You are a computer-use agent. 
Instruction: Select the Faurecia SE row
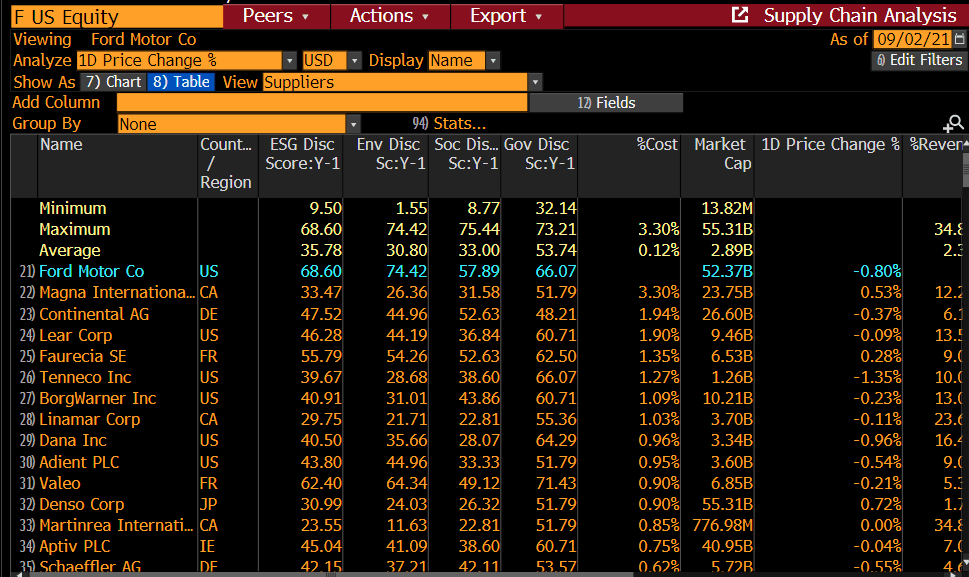pos(488,356)
